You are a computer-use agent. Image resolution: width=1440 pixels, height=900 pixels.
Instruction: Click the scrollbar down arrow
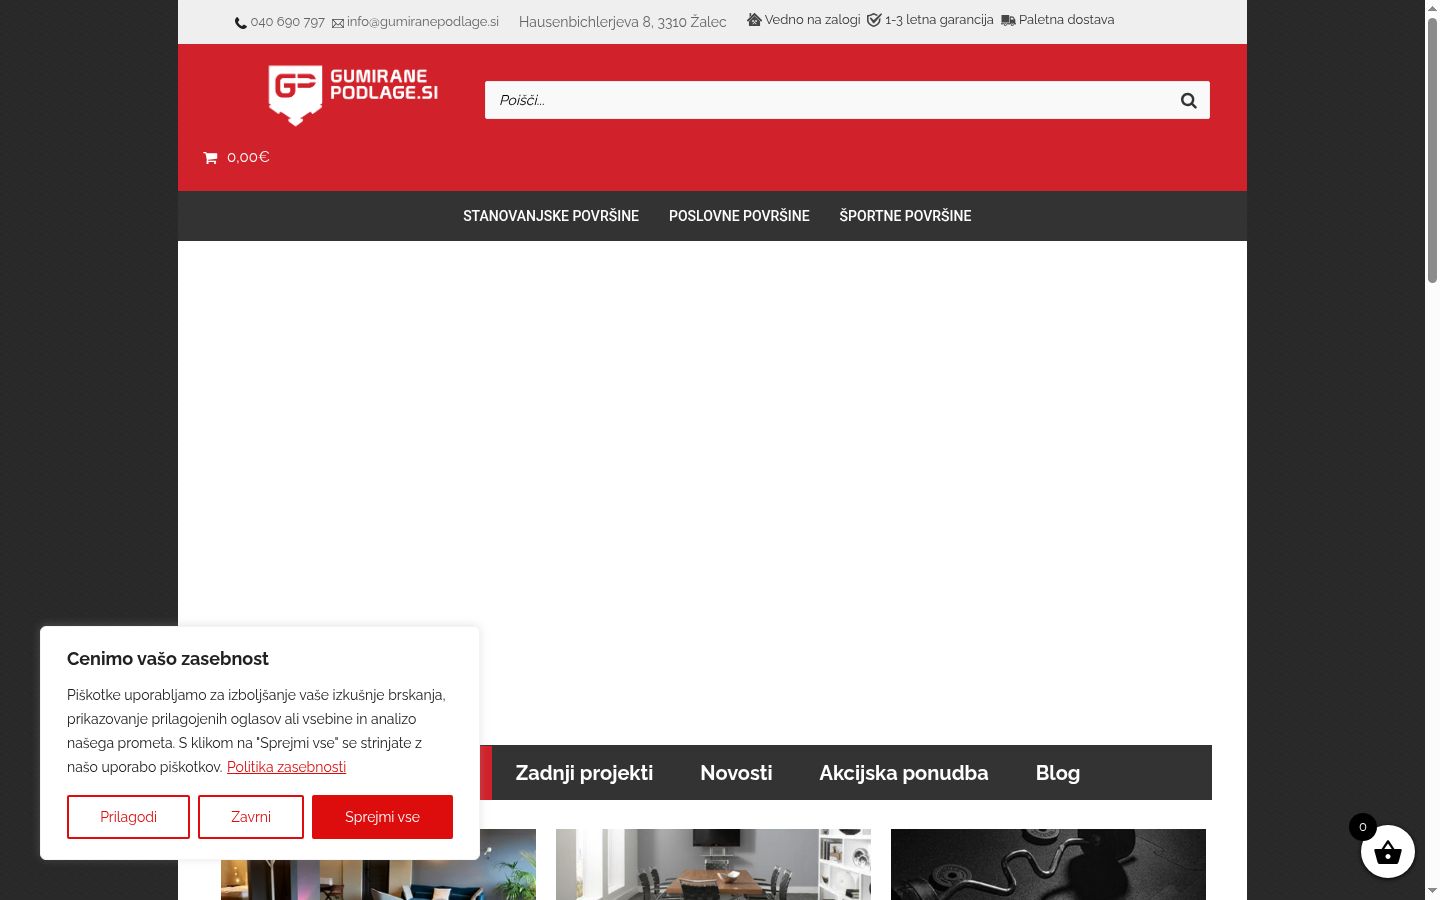1432,891
